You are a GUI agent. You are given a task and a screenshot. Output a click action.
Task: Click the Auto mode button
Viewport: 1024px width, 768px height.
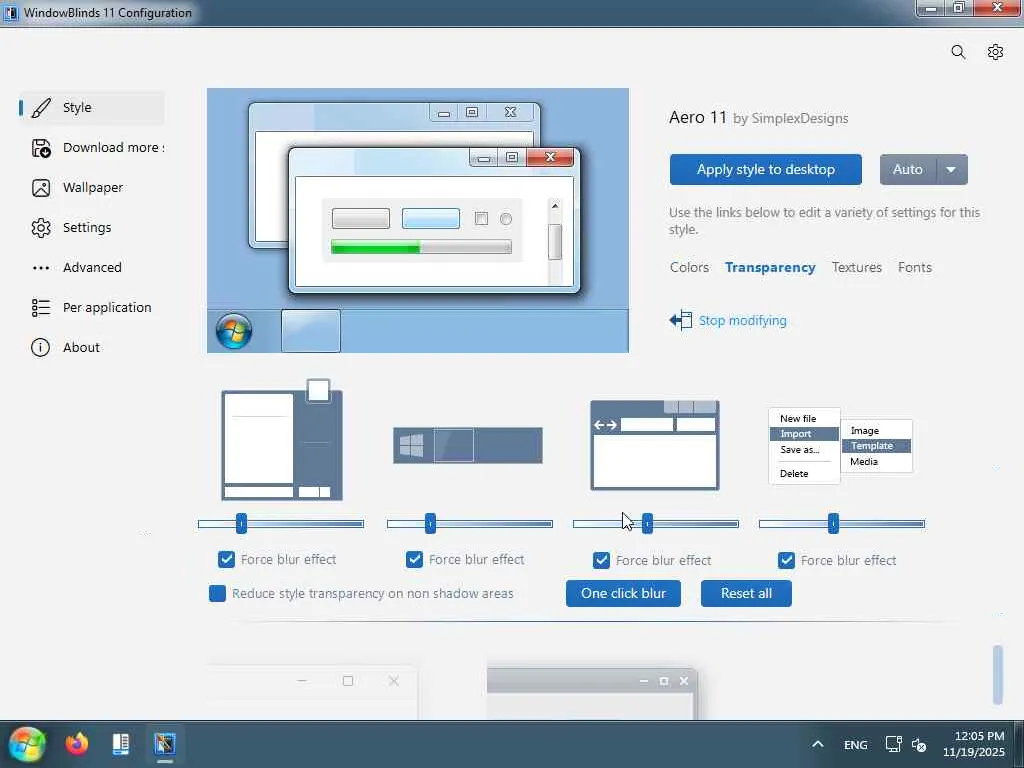click(908, 170)
